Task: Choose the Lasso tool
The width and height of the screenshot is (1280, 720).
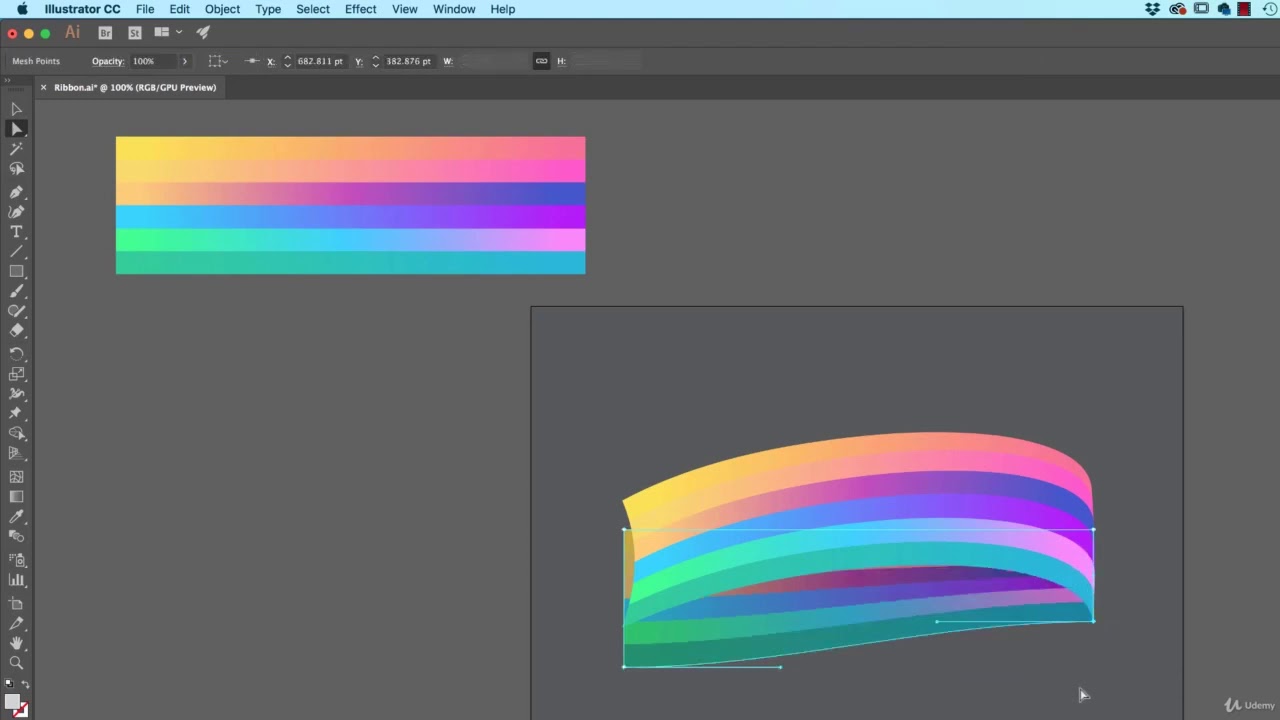Action: pyautogui.click(x=16, y=169)
